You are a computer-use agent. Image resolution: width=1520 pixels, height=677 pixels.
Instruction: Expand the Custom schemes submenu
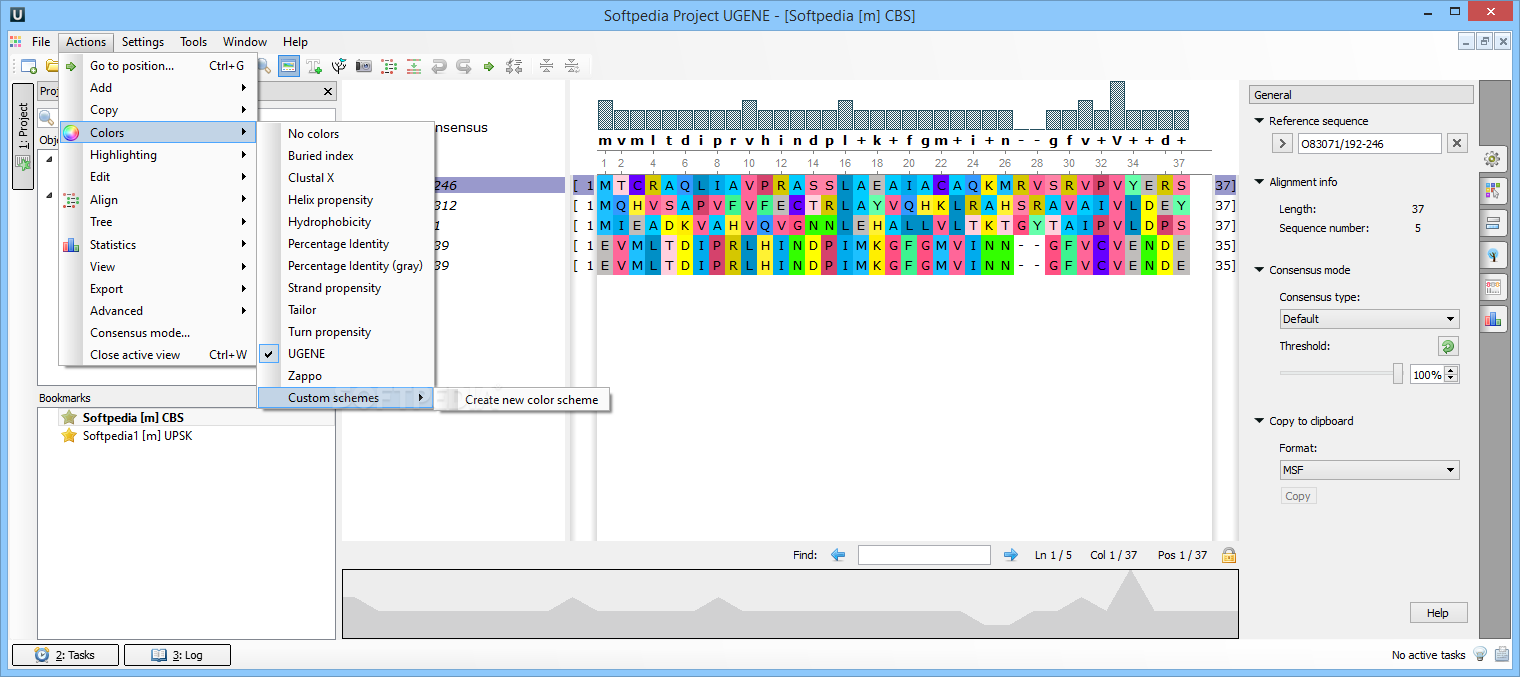click(x=346, y=398)
